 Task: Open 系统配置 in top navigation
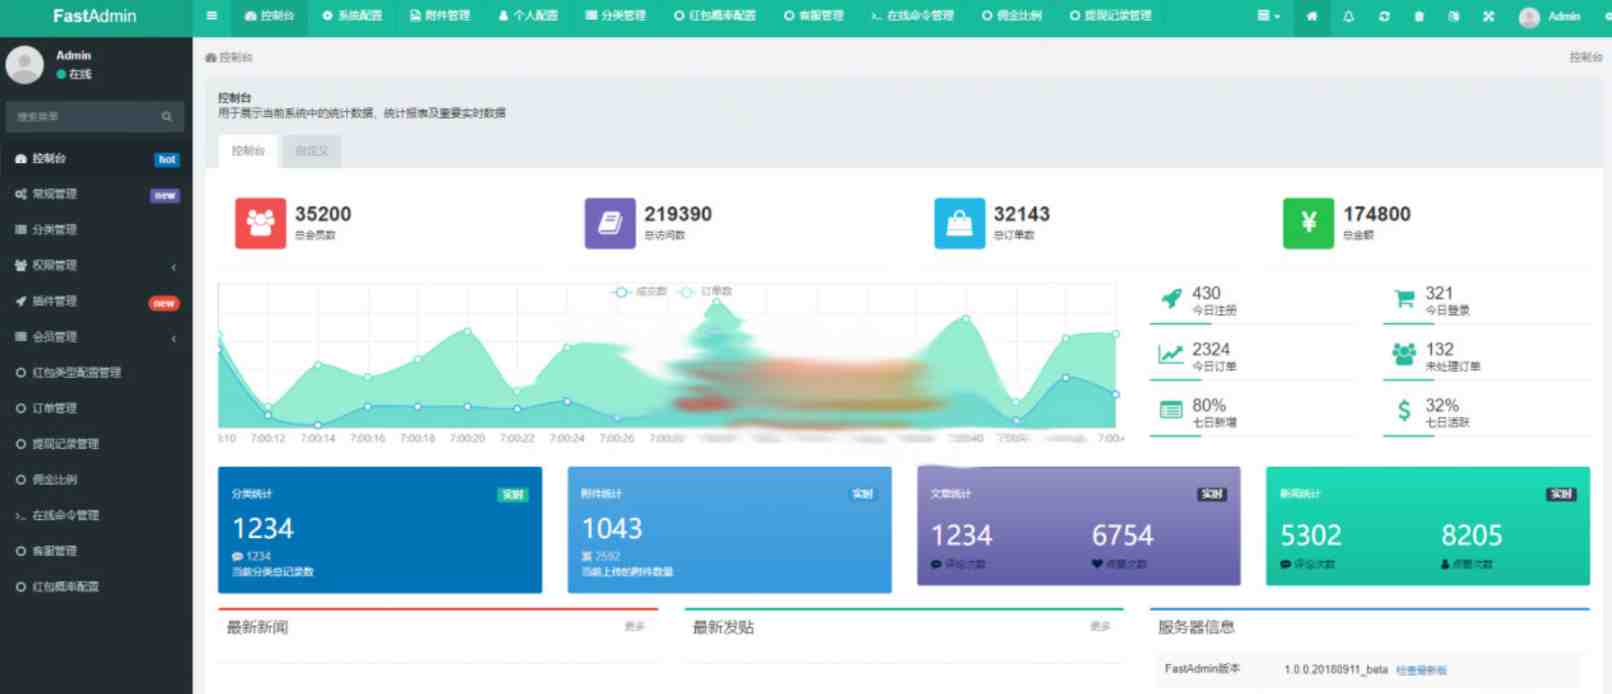click(x=352, y=16)
